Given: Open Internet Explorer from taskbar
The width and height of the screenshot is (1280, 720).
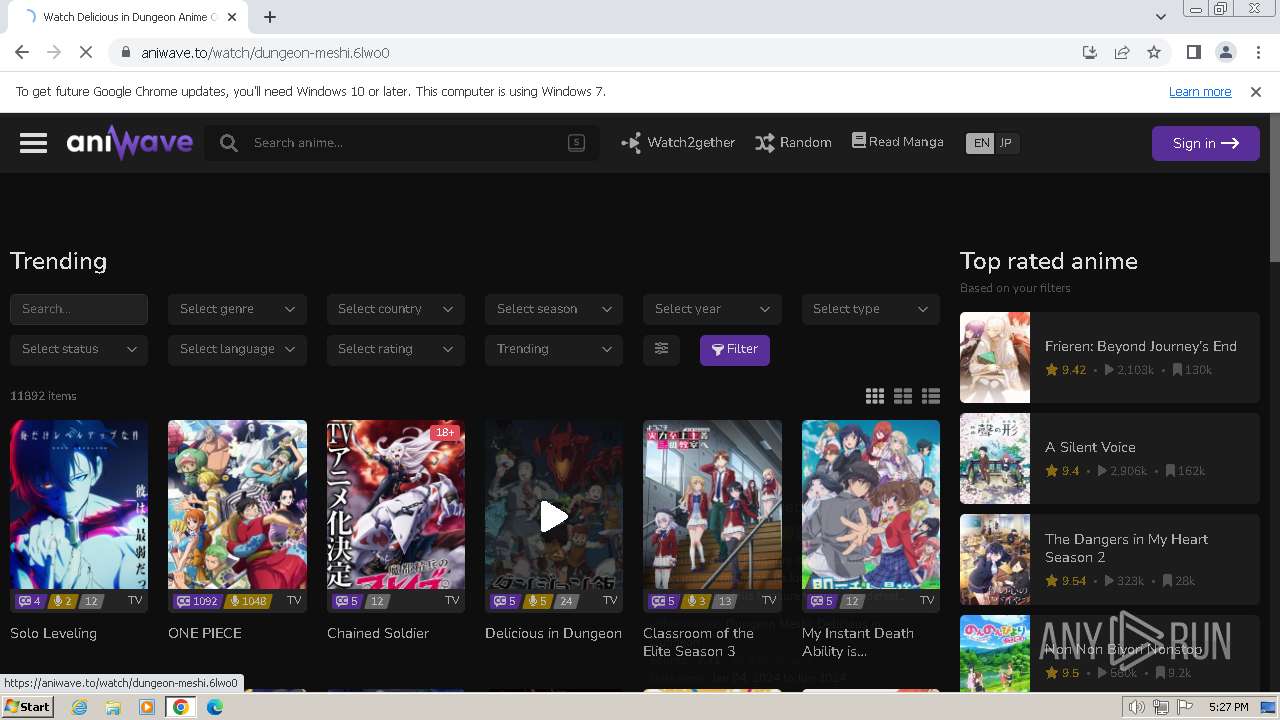Looking at the screenshot, I should [80, 707].
